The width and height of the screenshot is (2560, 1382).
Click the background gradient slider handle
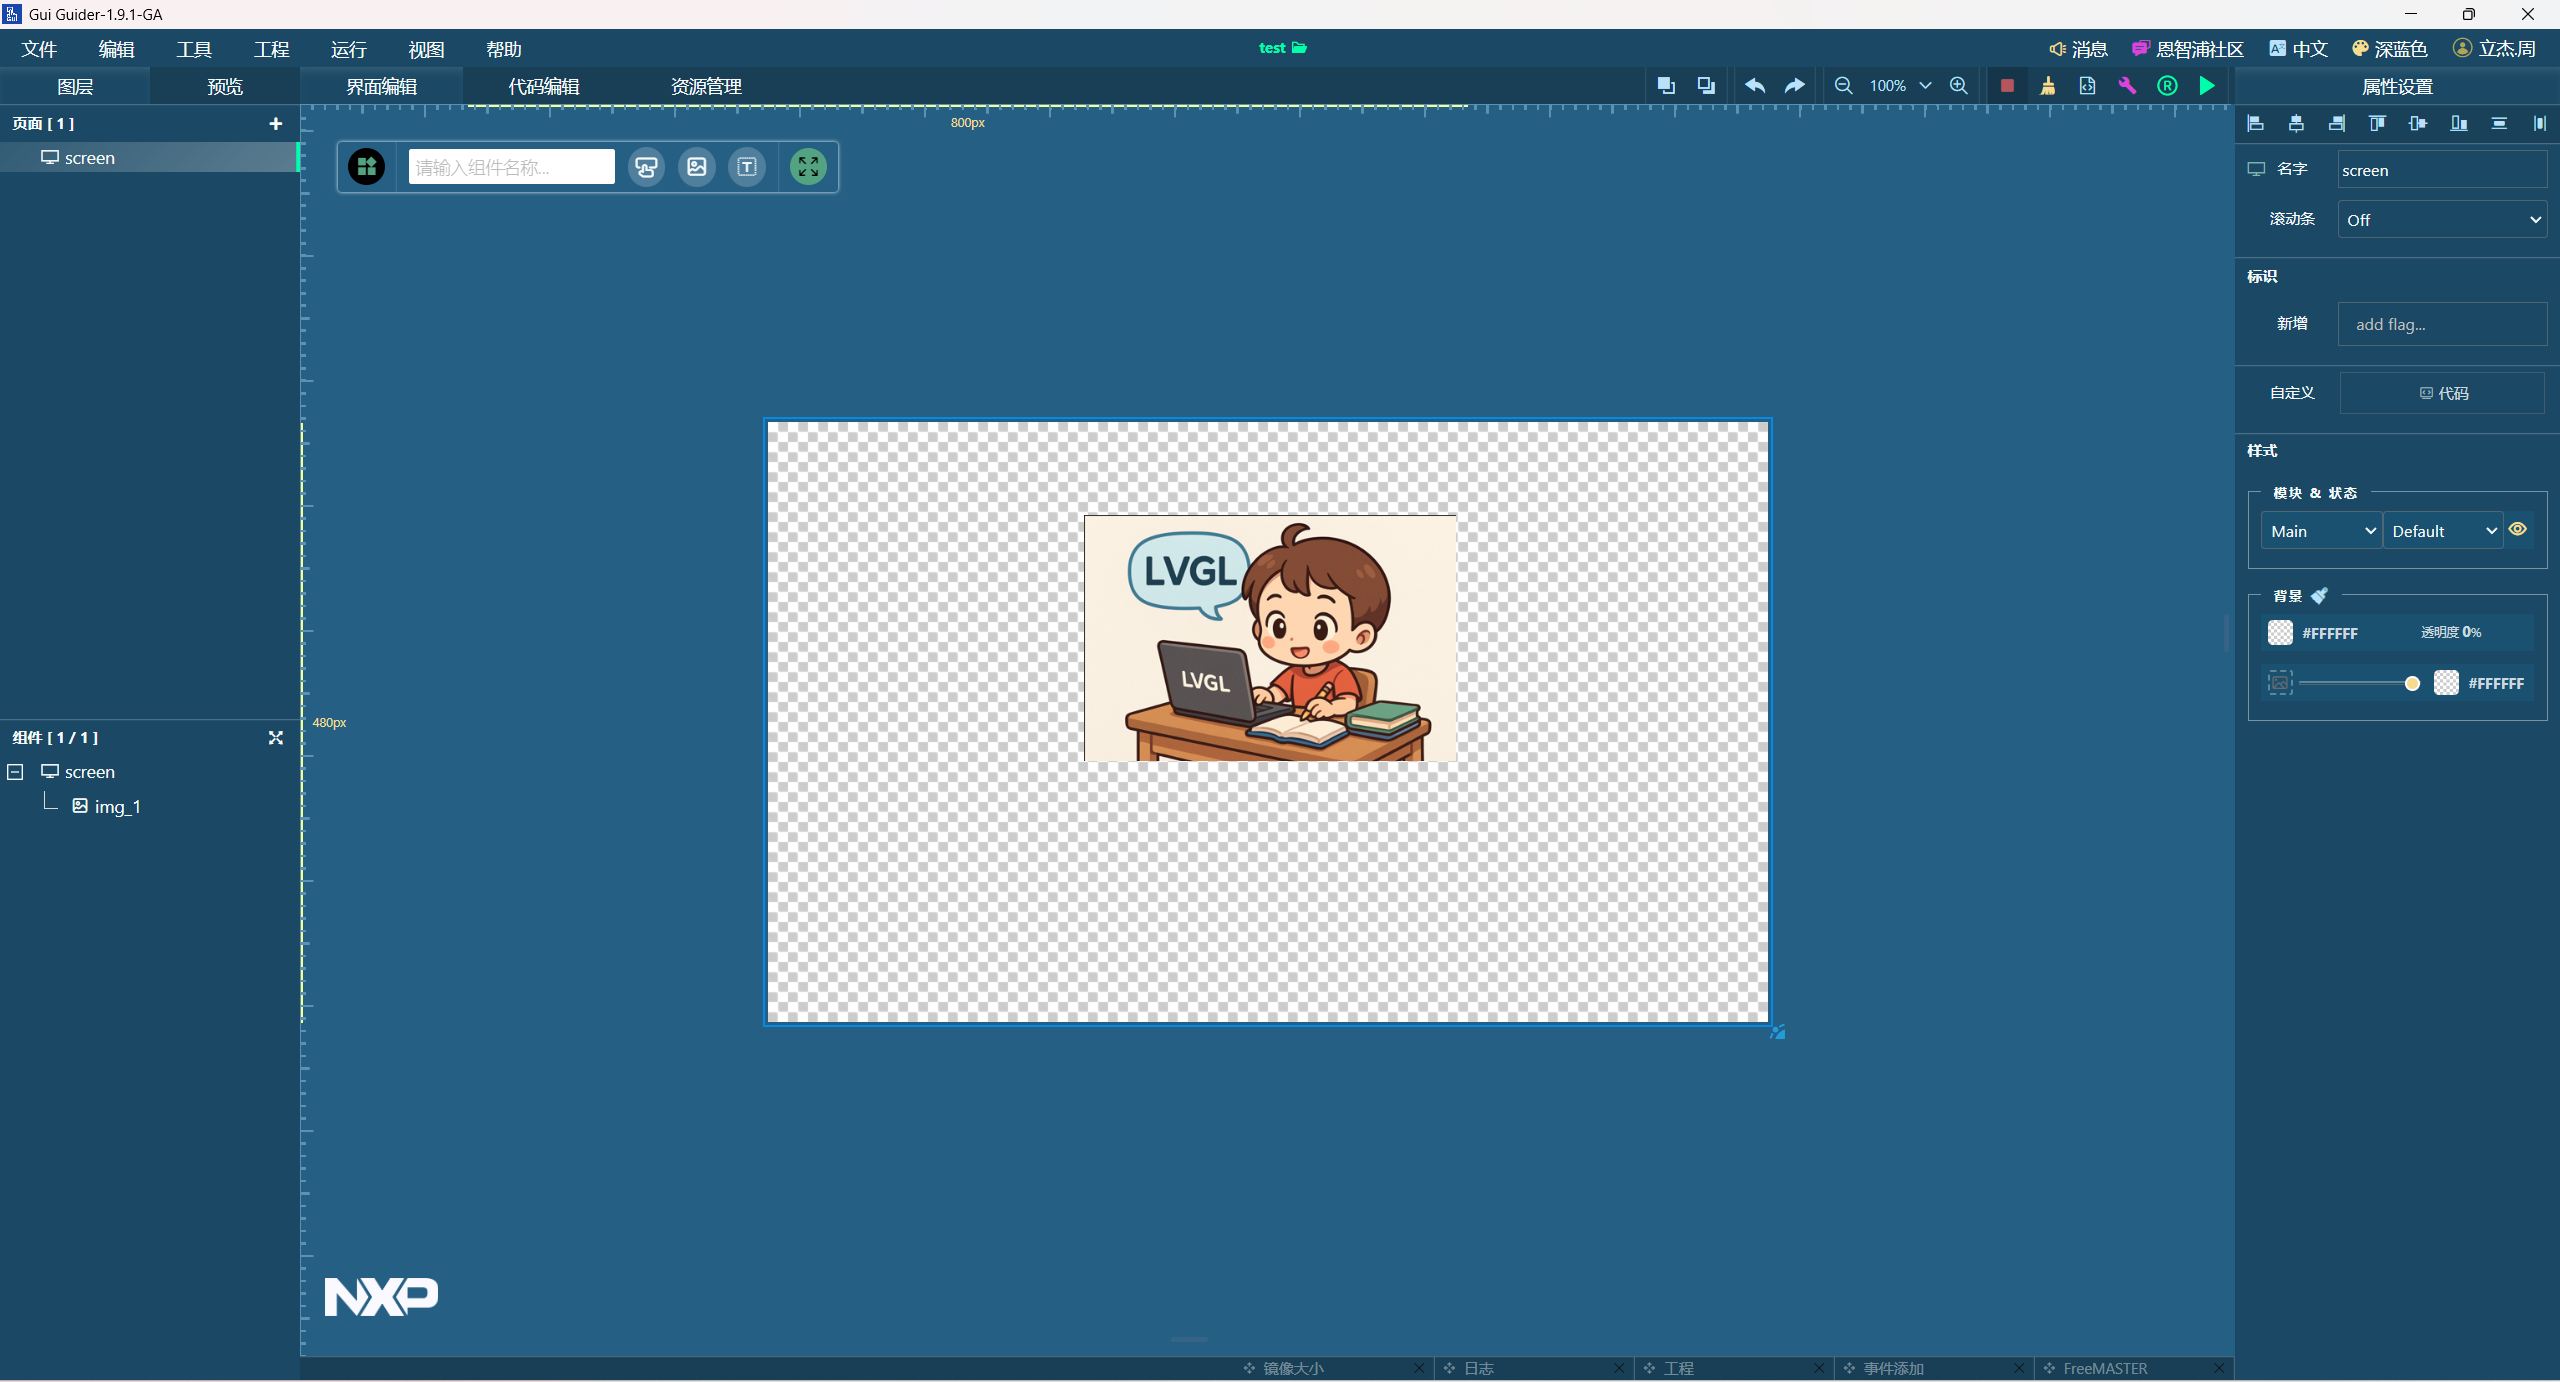point(2412,683)
